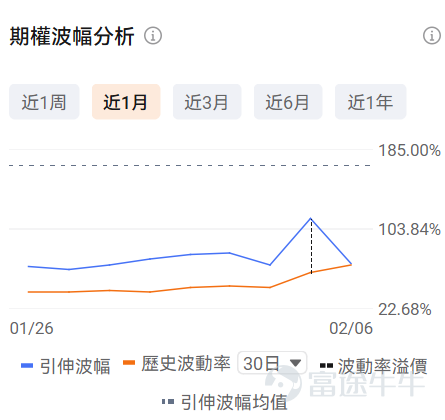This screenshot has width=445, height=420.
Task: Toggle the 引伸波幅均值 legend entry
Action: (x=225, y=402)
